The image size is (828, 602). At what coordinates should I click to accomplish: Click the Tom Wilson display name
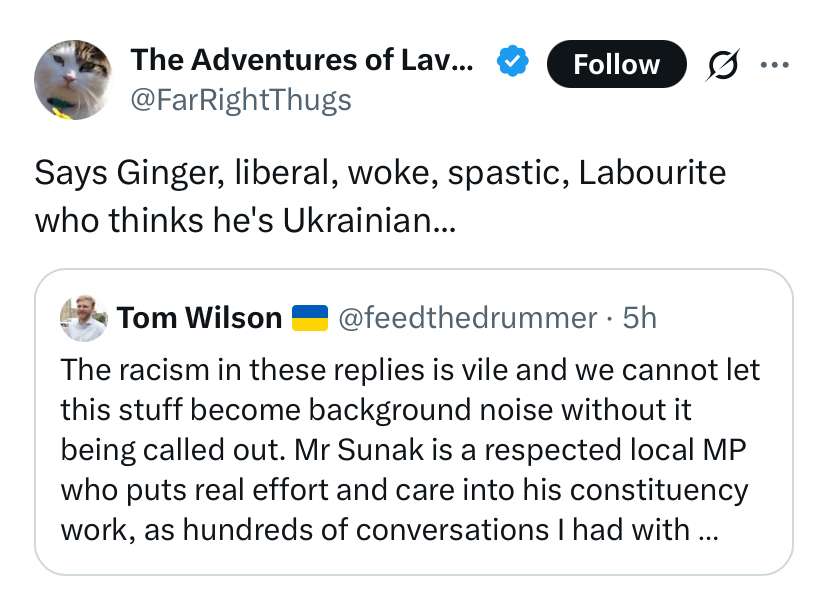click(x=199, y=318)
